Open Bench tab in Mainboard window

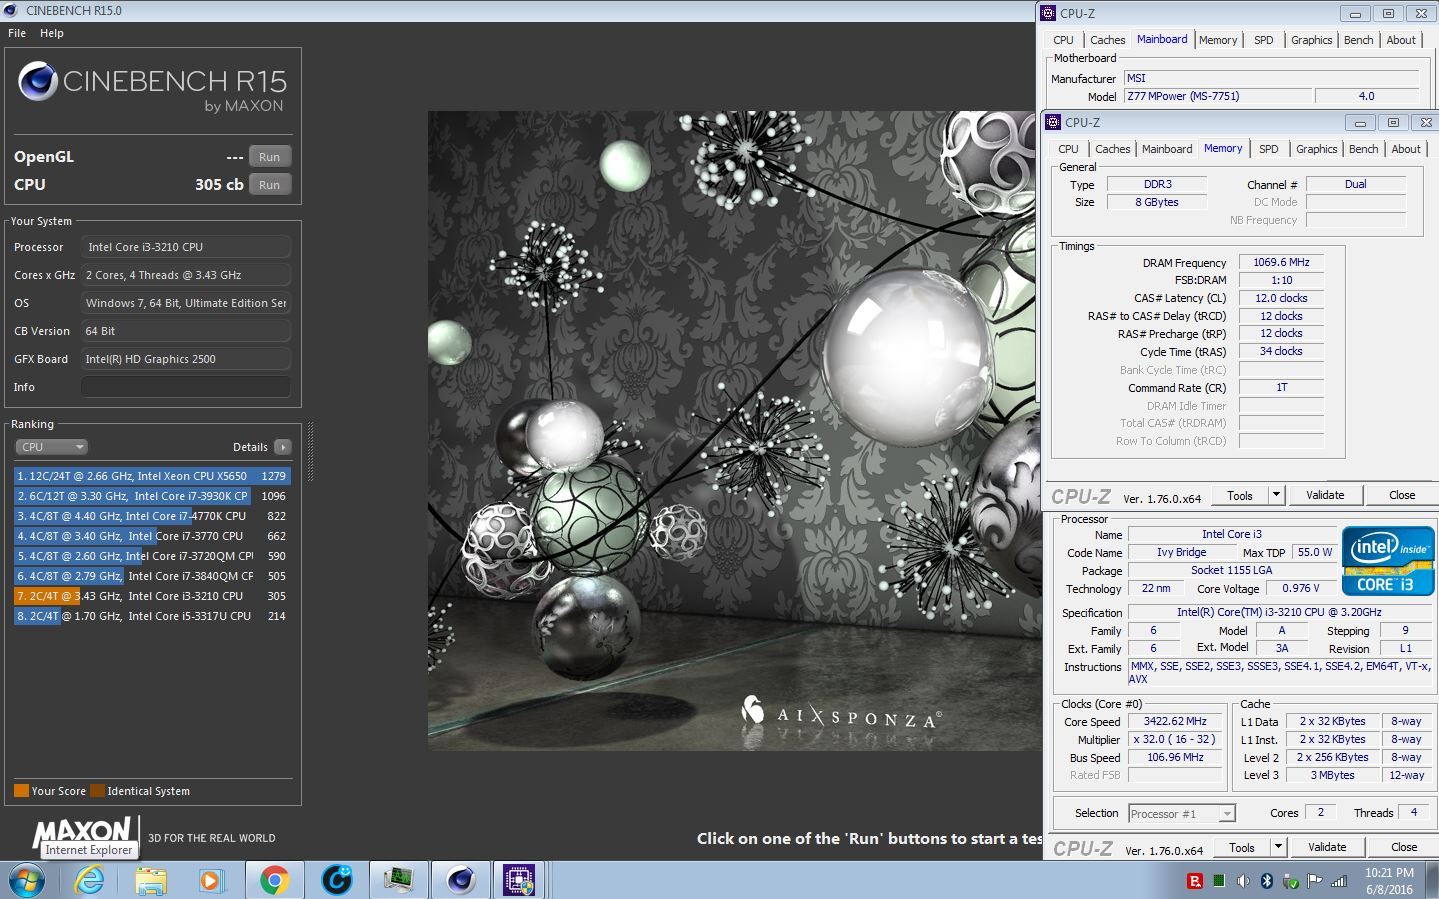coord(1358,40)
